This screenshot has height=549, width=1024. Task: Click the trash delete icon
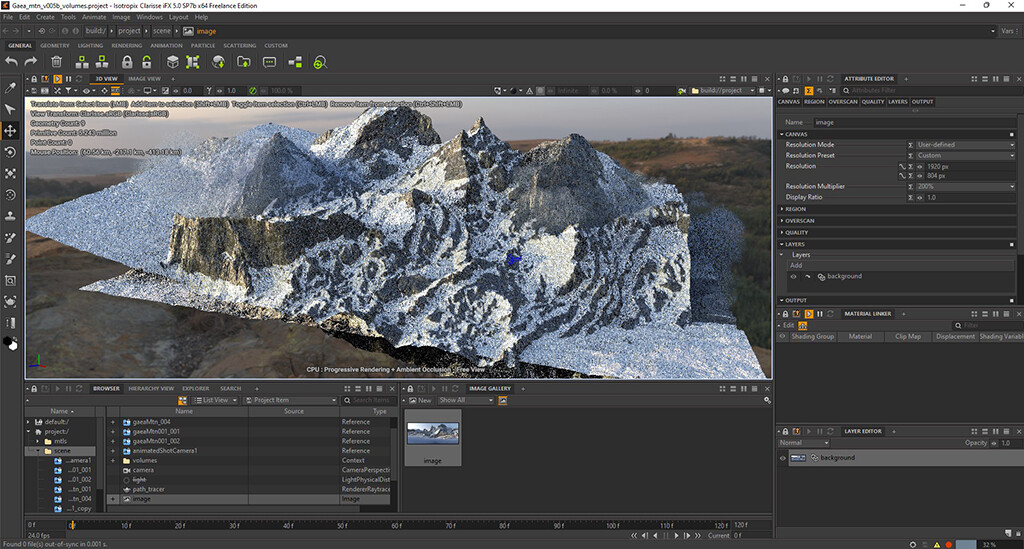[57, 62]
